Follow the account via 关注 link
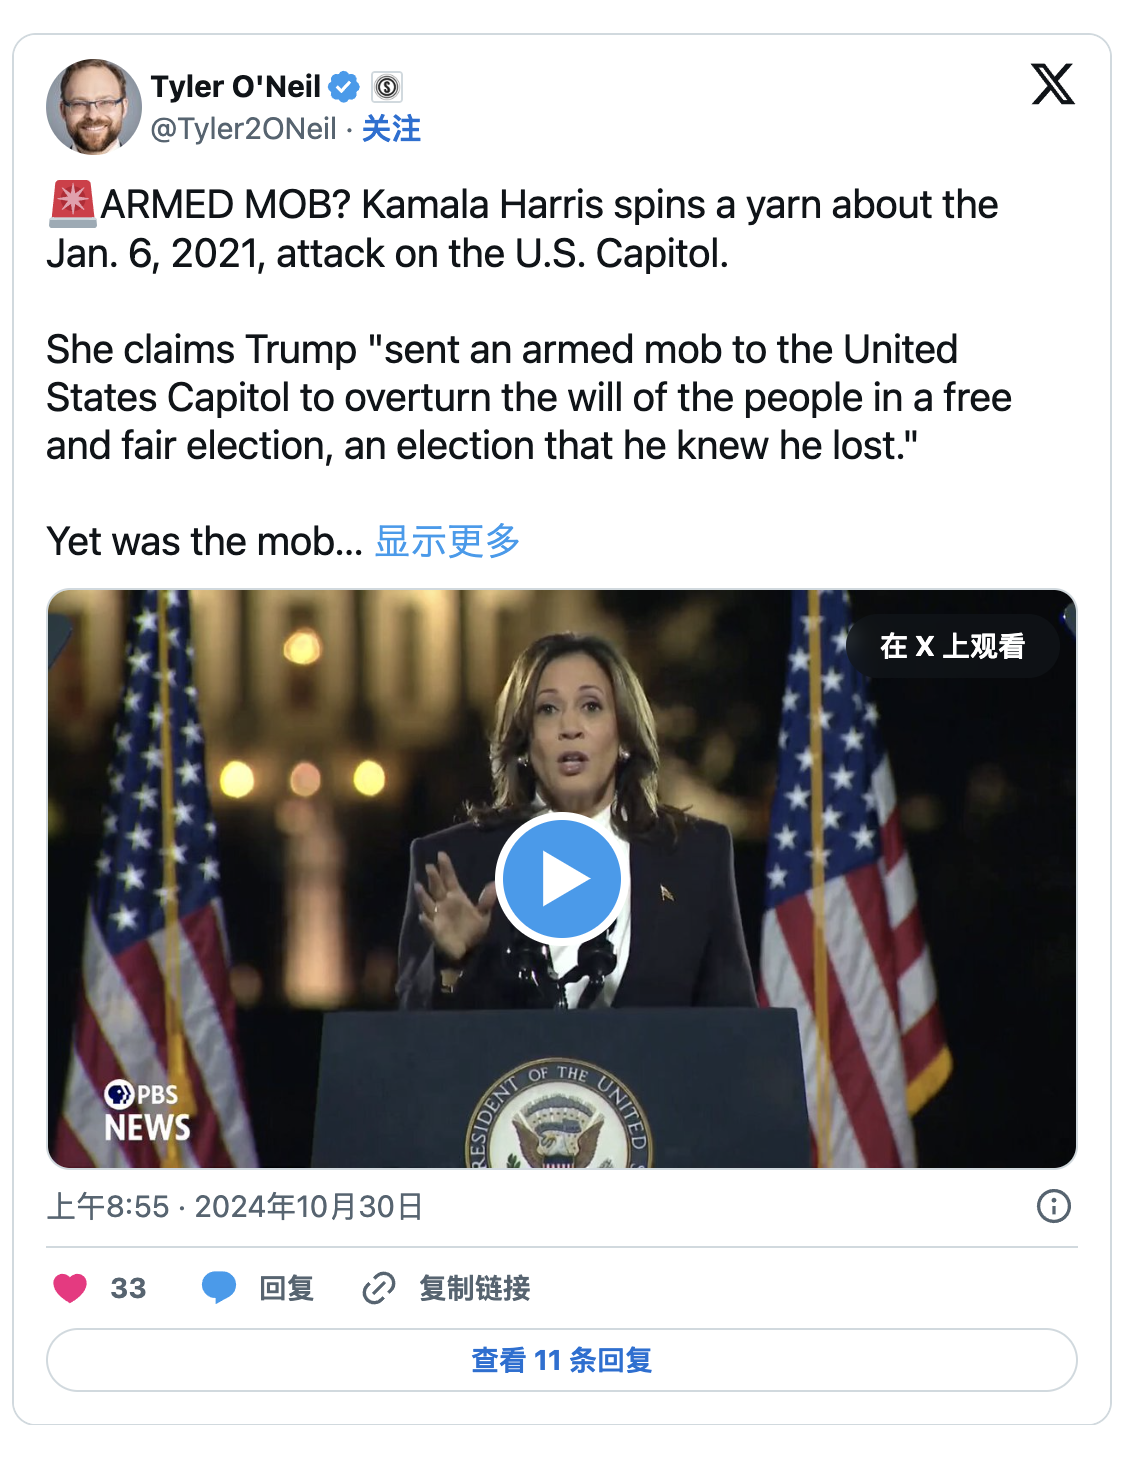This screenshot has height=1458, width=1142. (391, 129)
